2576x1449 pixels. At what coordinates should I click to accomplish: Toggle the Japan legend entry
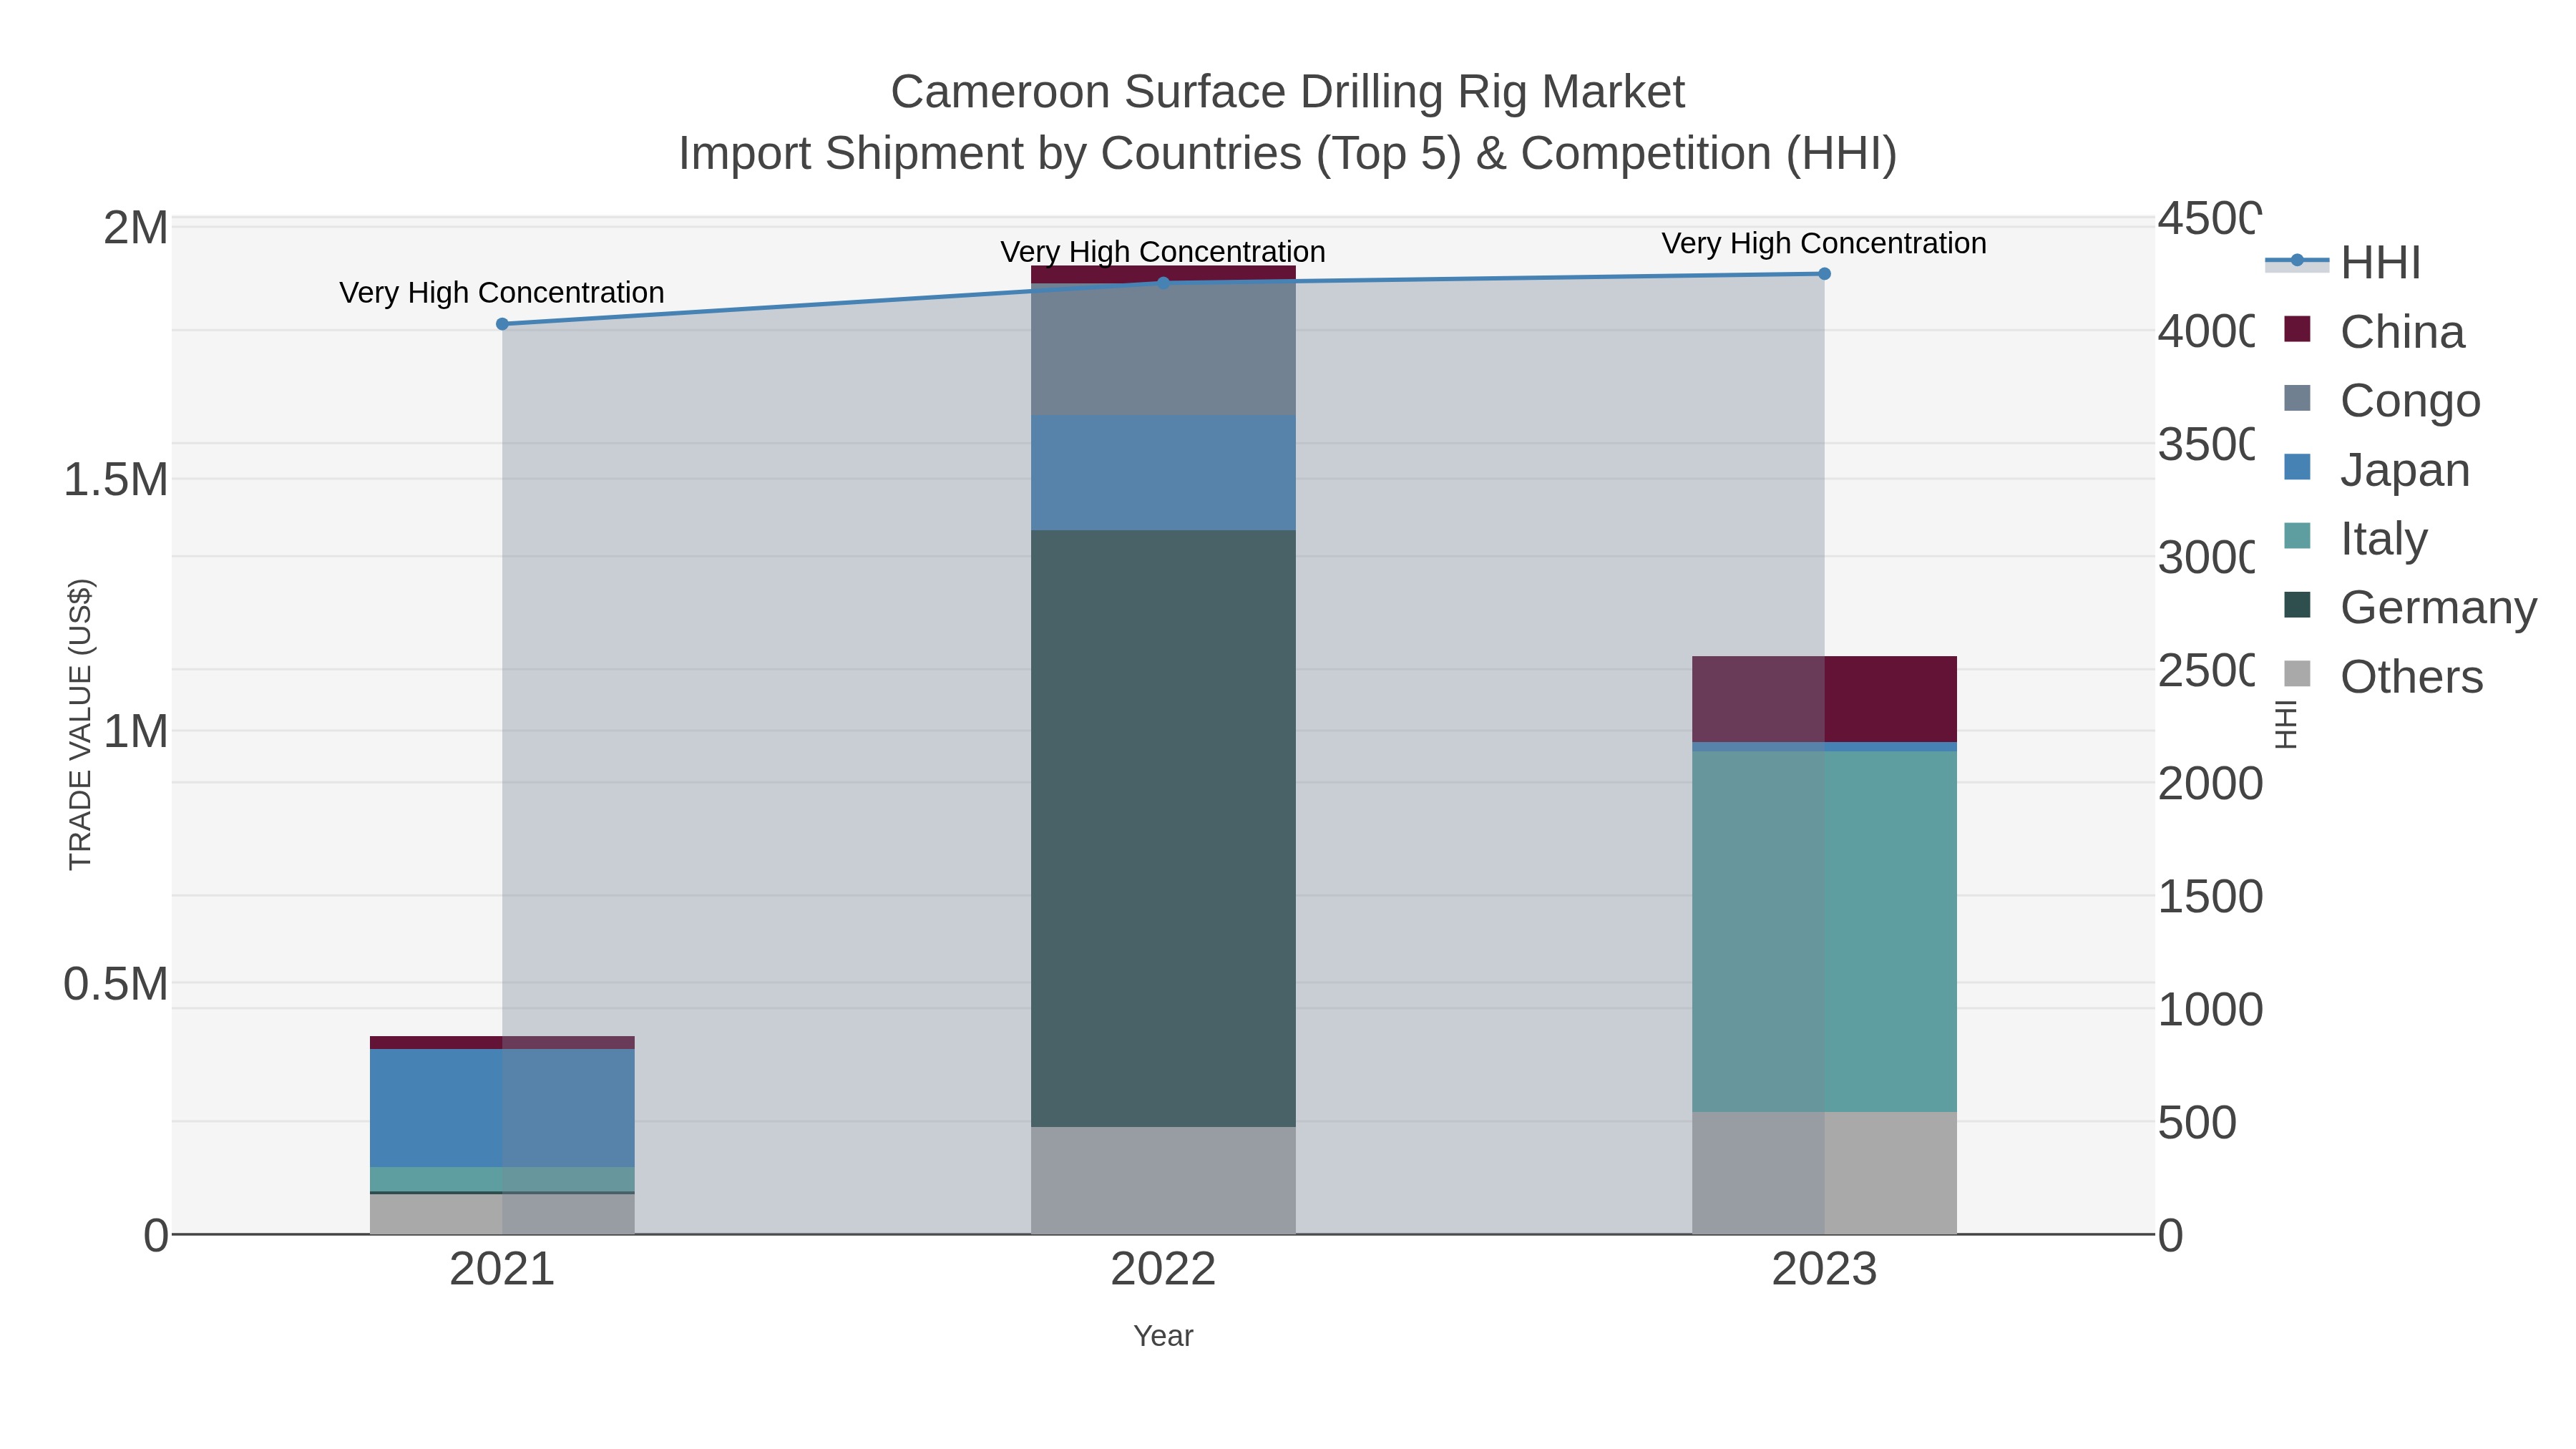pos(2377,470)
